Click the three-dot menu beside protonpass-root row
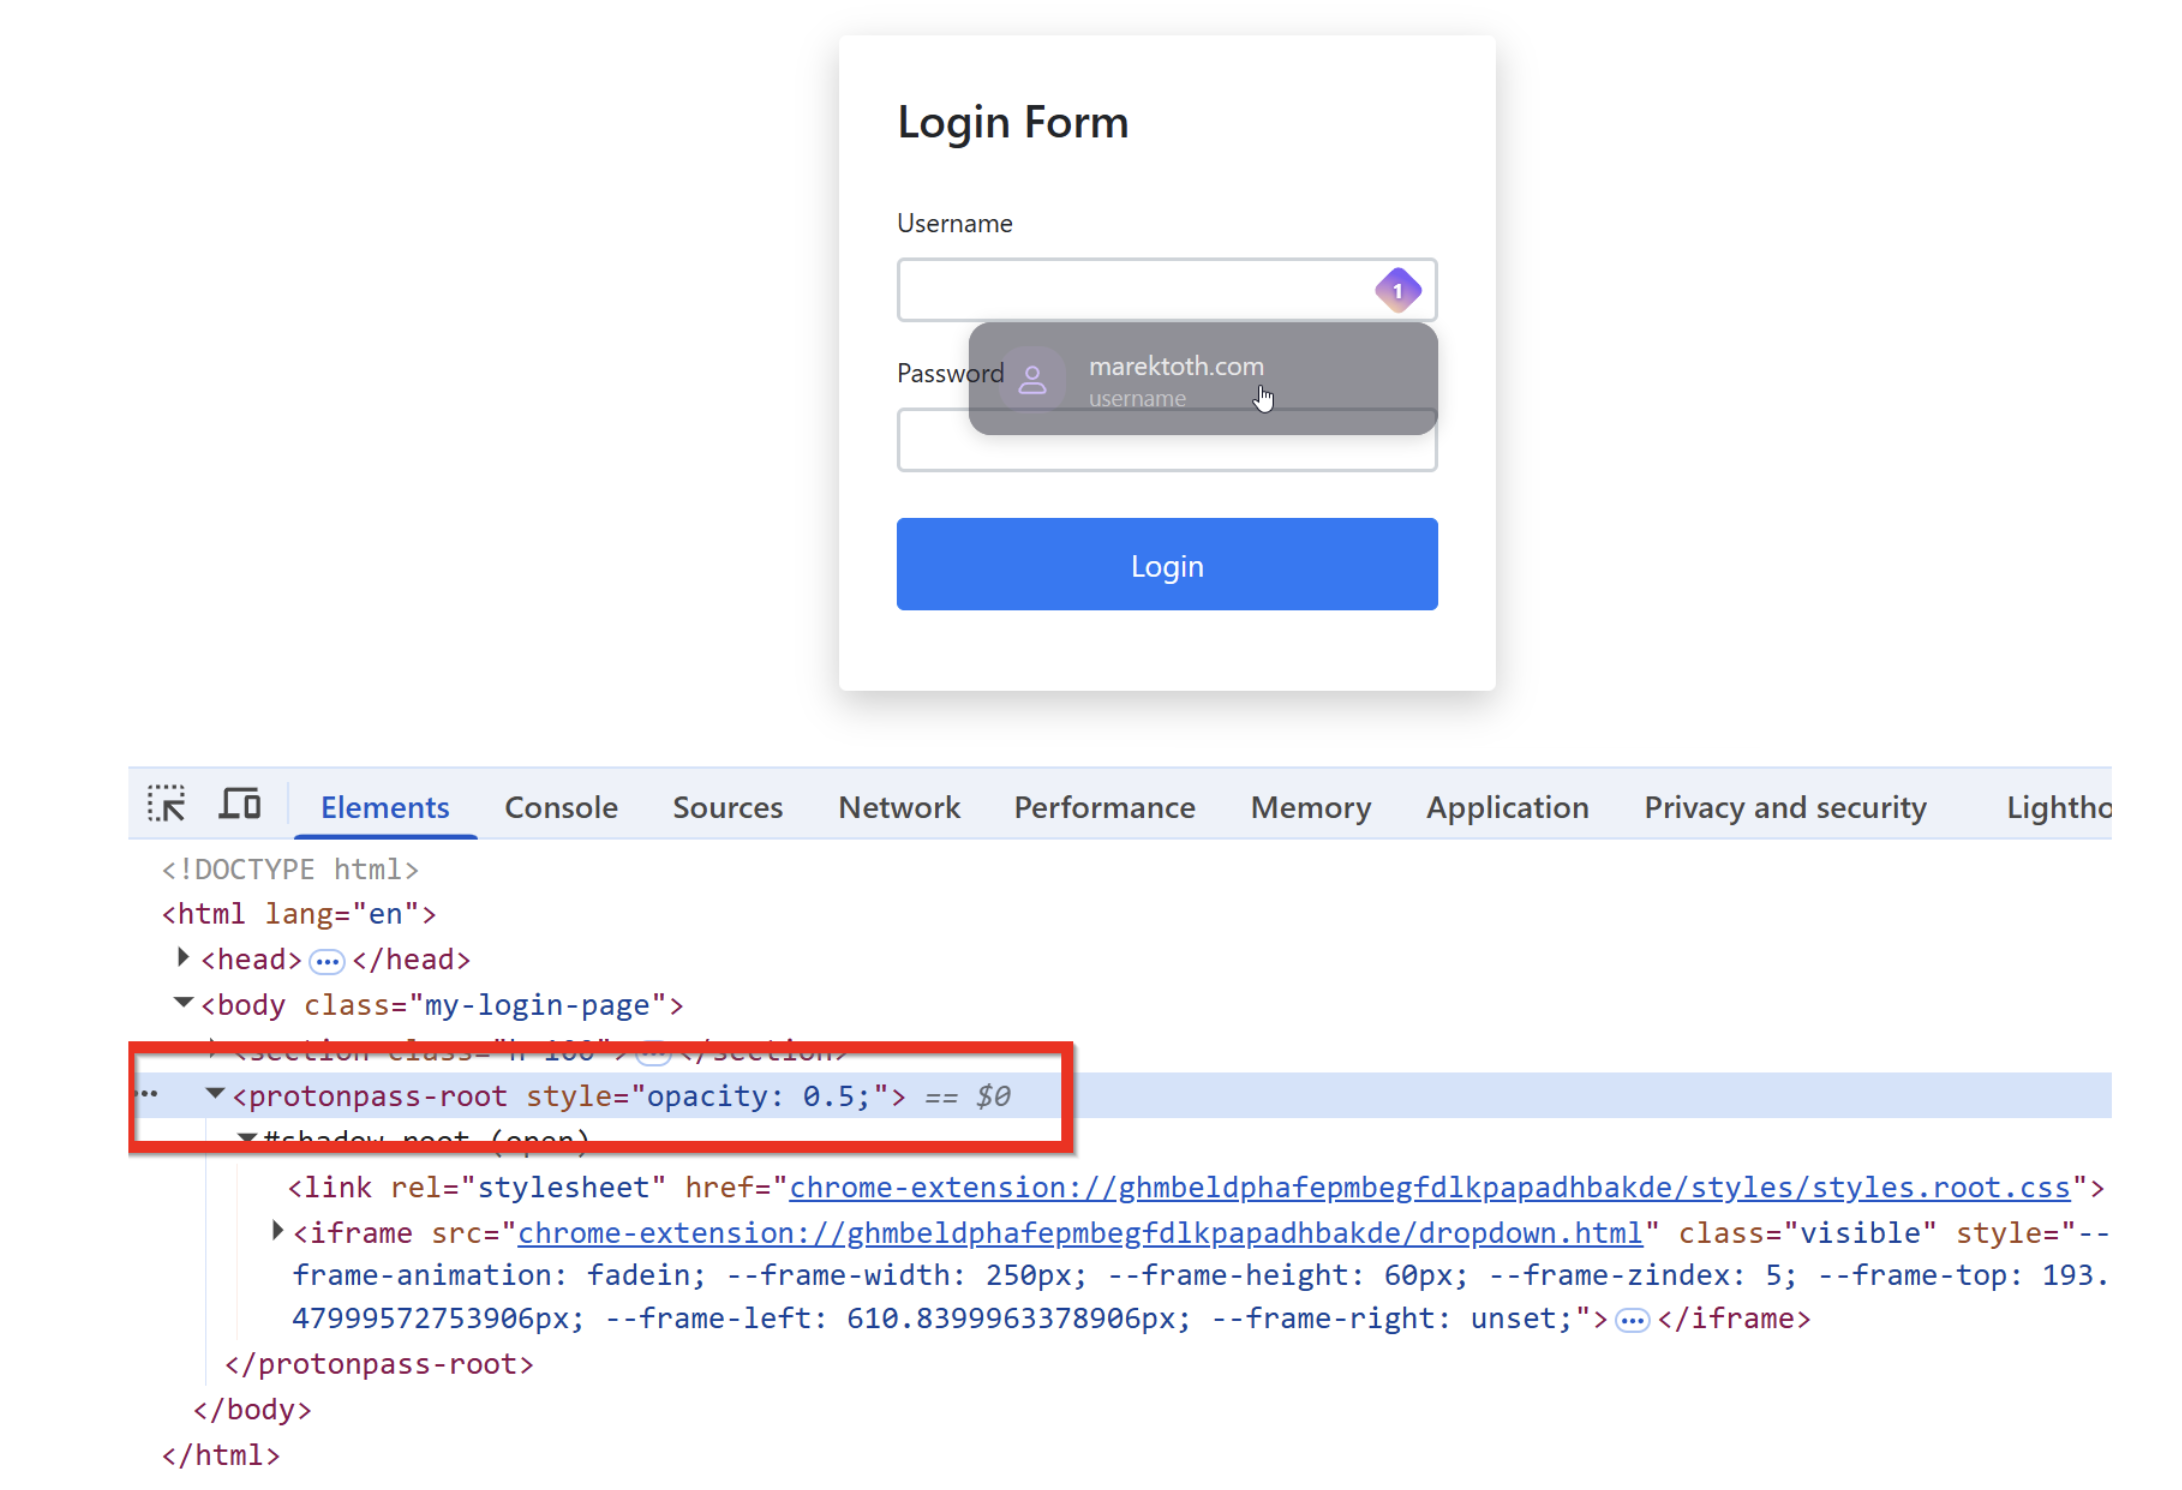Screen dimensions: 2182x1490 pyautogui.click(x=148, y=1094)
